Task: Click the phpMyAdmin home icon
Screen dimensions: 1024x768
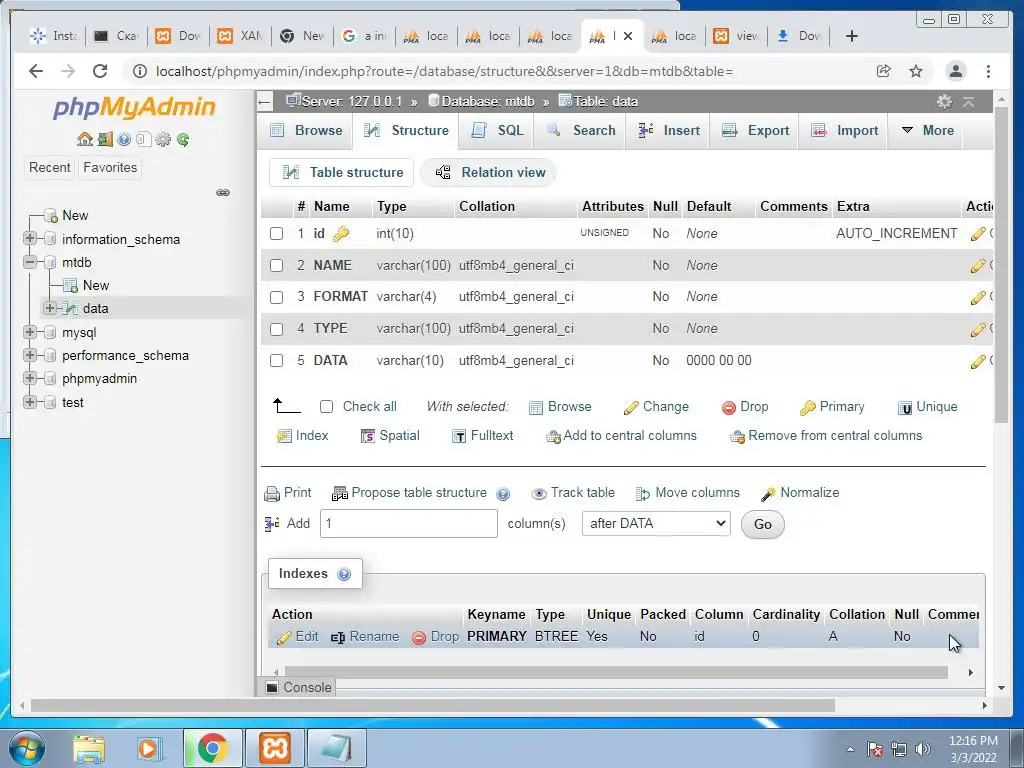Action: [x=84, y=139]
